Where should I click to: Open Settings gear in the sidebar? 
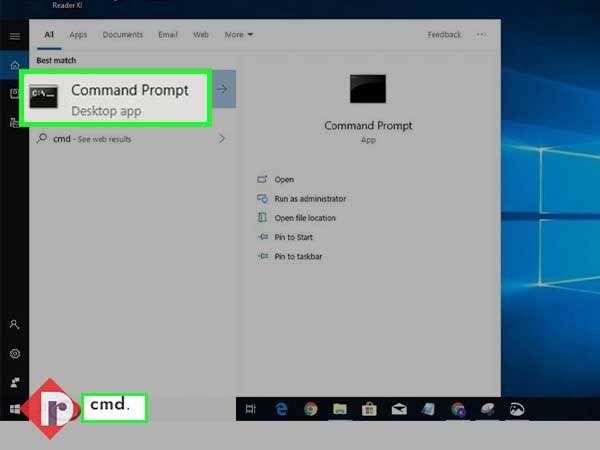click(x=15, y=354)
